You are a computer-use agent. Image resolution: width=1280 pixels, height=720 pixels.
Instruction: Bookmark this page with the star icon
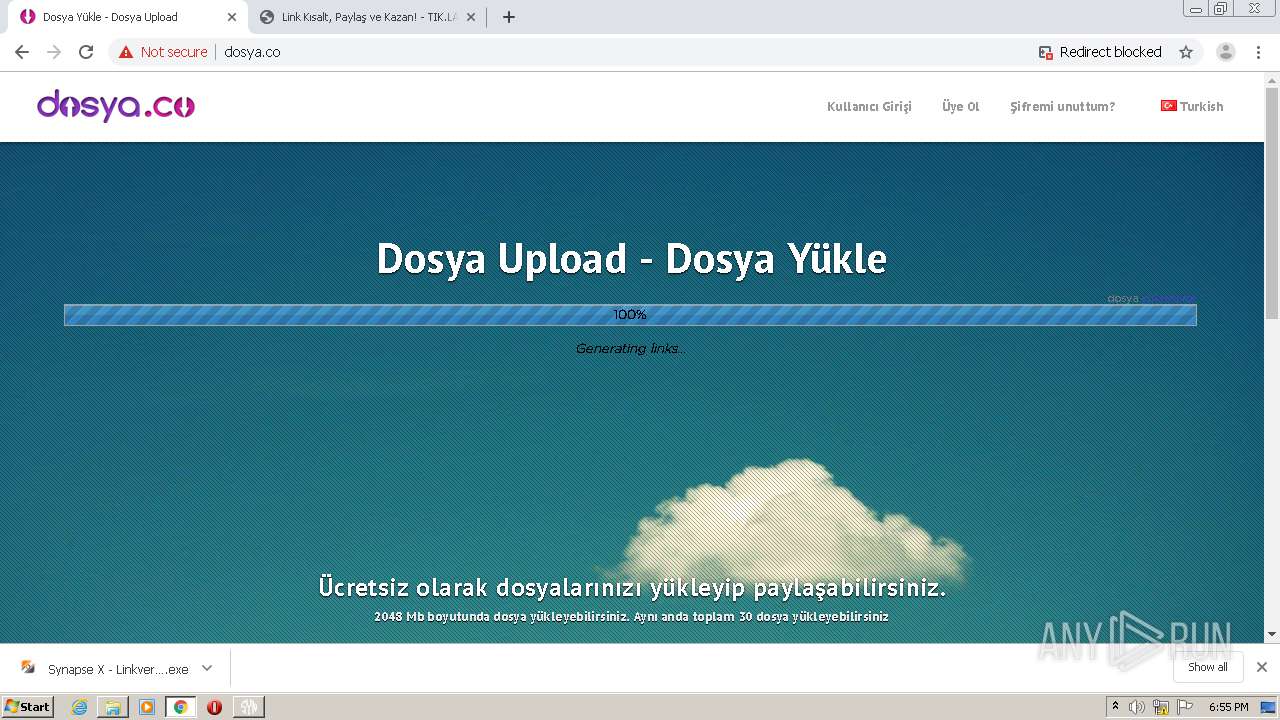(x=1186, y=52)
